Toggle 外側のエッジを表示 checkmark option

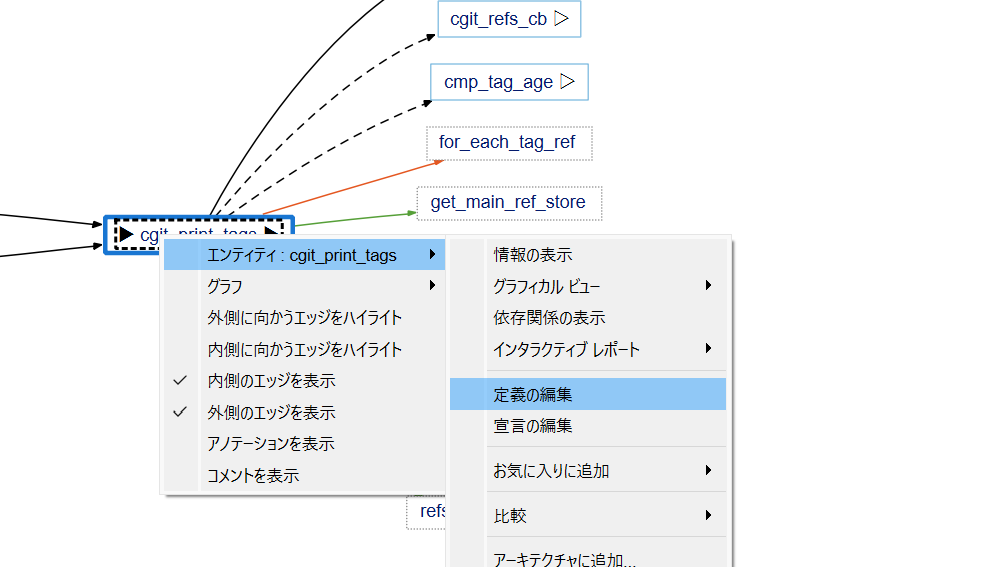click(271, 412)
